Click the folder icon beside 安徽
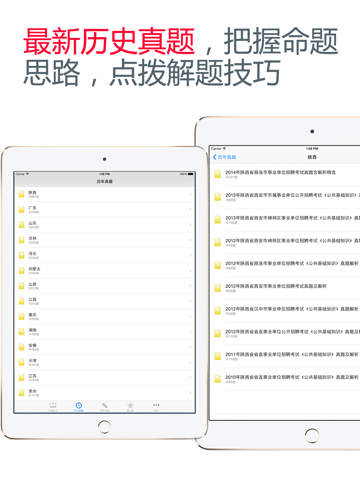Screen dimensions: 360x480 coord(22,347)
